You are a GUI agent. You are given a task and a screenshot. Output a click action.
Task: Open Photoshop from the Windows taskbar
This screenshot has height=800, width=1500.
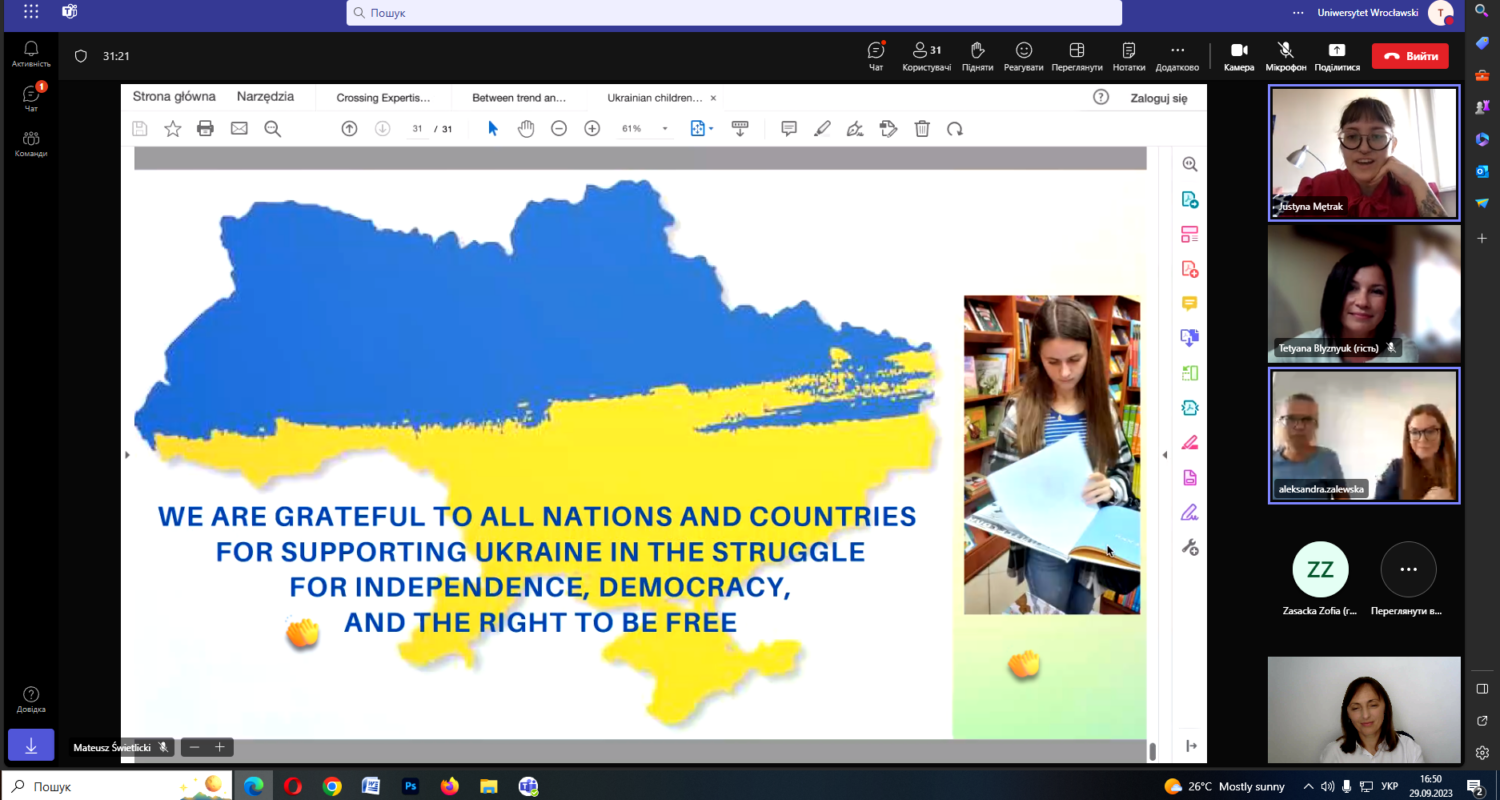click(410, 786)
